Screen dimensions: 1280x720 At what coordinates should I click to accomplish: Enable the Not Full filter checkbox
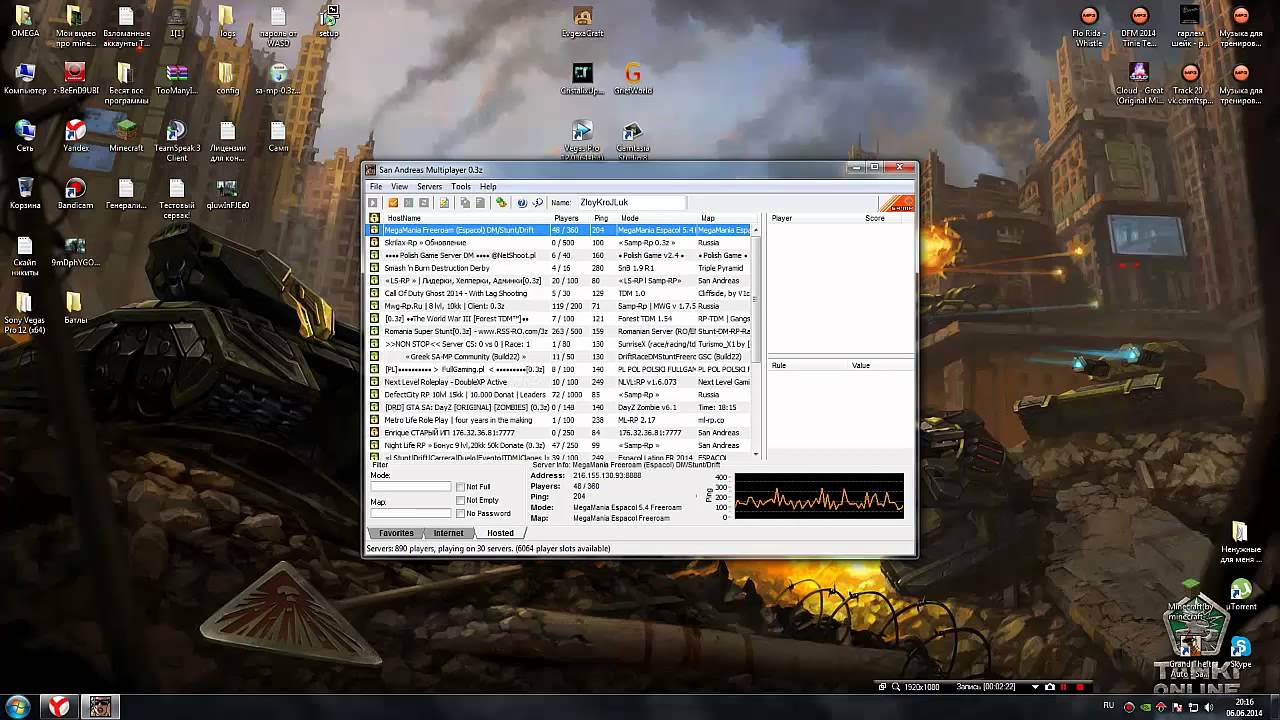460,487
